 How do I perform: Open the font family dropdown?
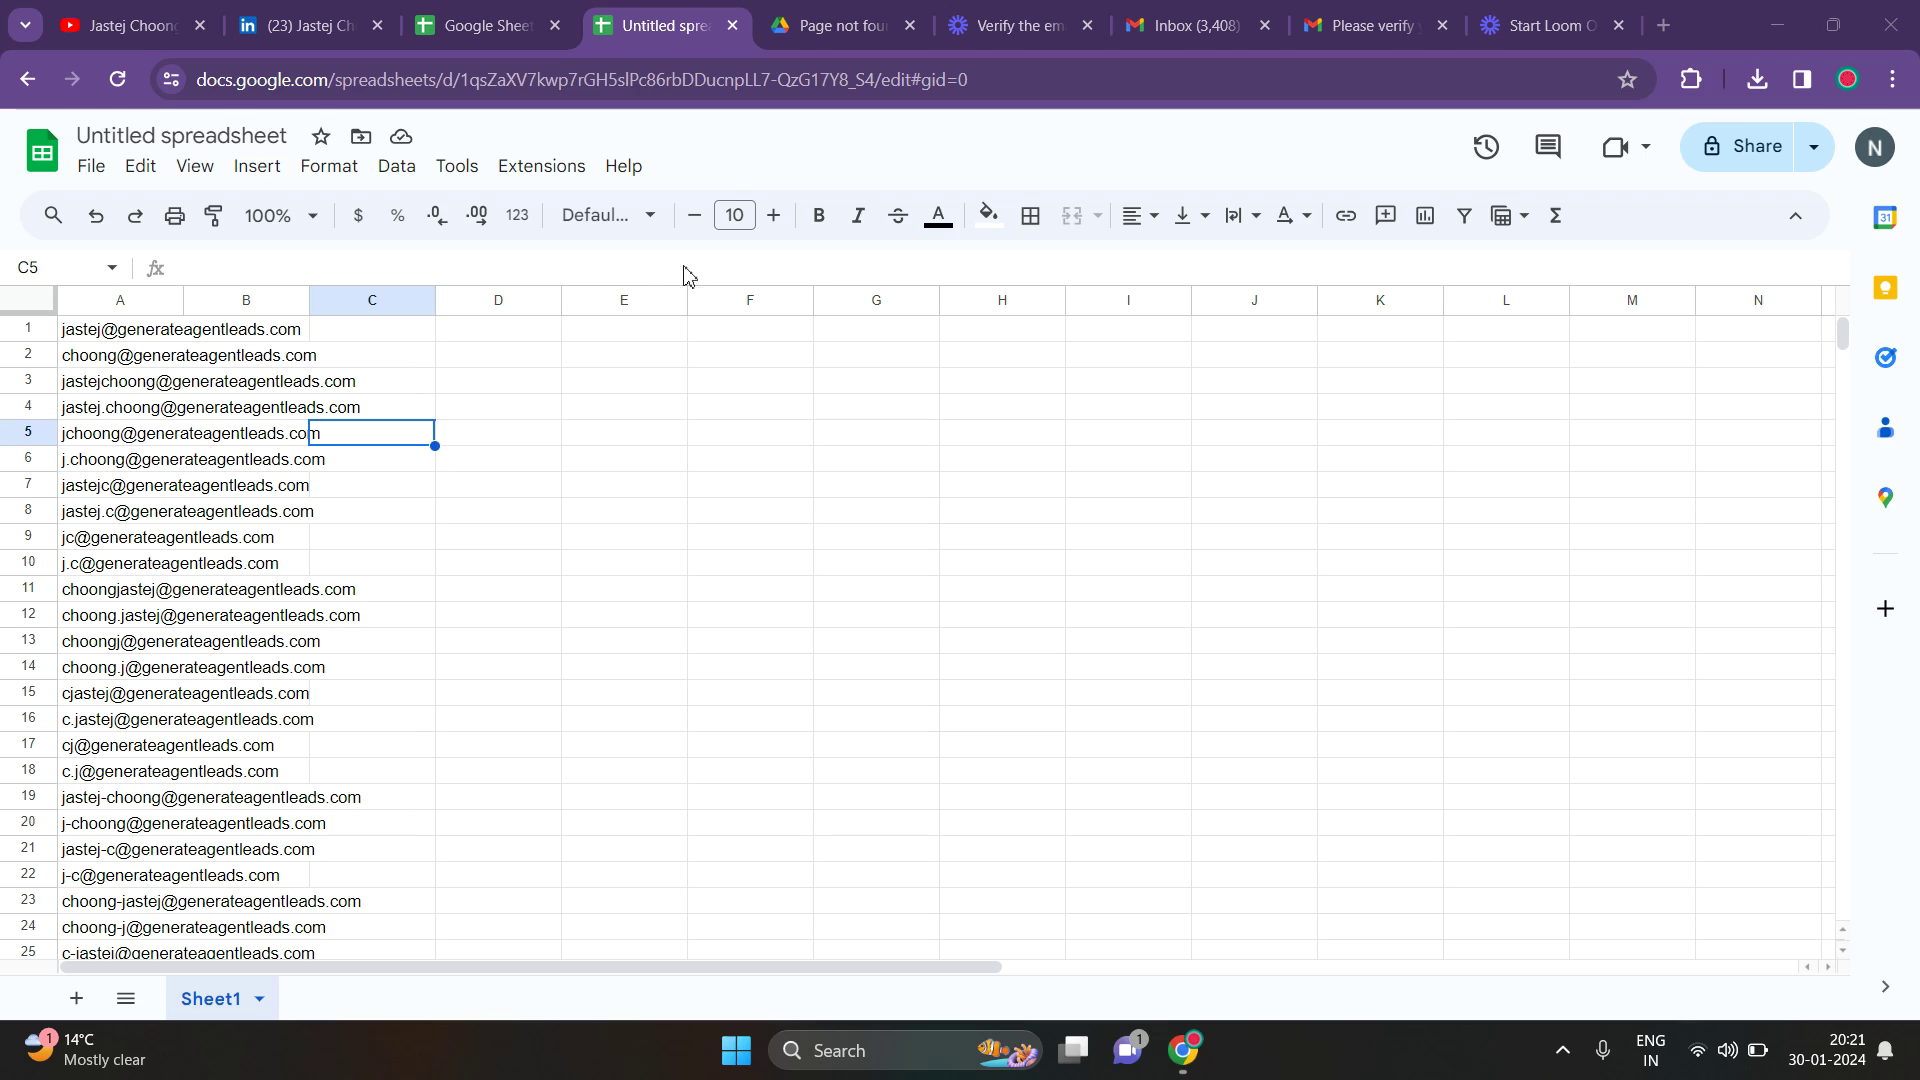(608, 216)
